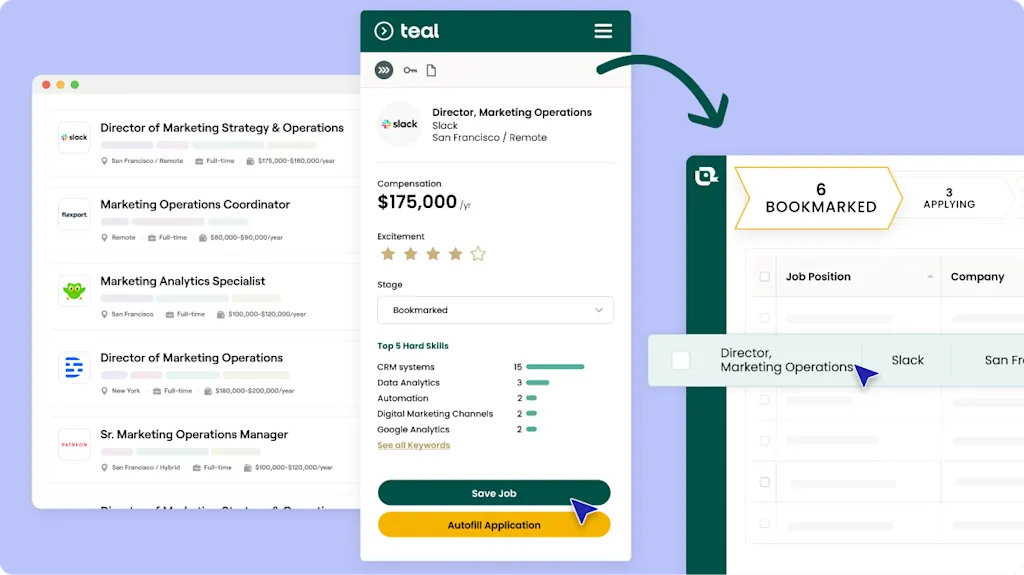Screen dimensions: 1024x575
Task: Select the key icon in extension toolbar
Action: (410, 70)
